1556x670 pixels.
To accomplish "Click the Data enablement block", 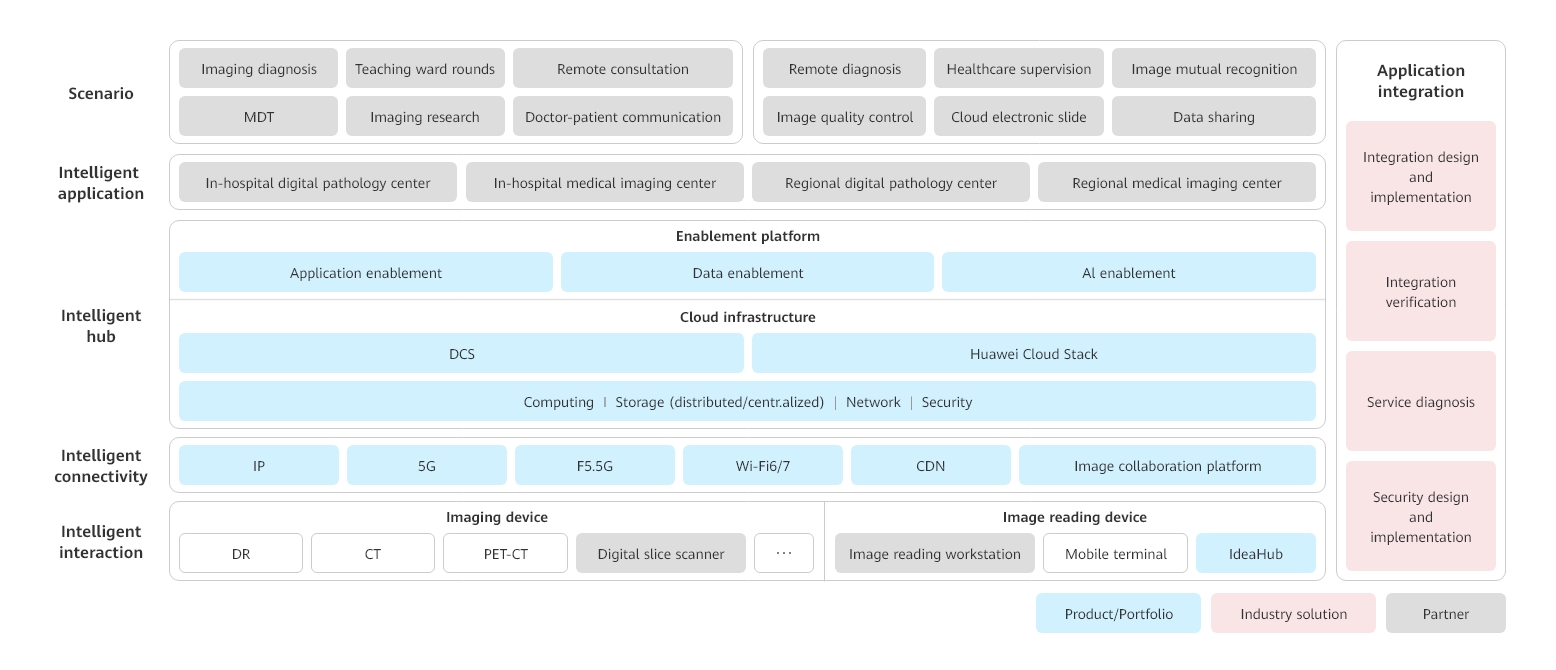I will (x=748, y=272).
